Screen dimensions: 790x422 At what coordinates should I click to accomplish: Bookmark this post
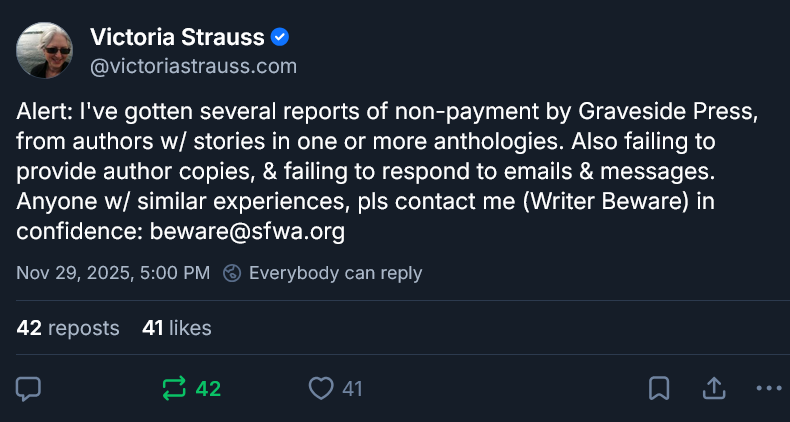pos(659,388)
